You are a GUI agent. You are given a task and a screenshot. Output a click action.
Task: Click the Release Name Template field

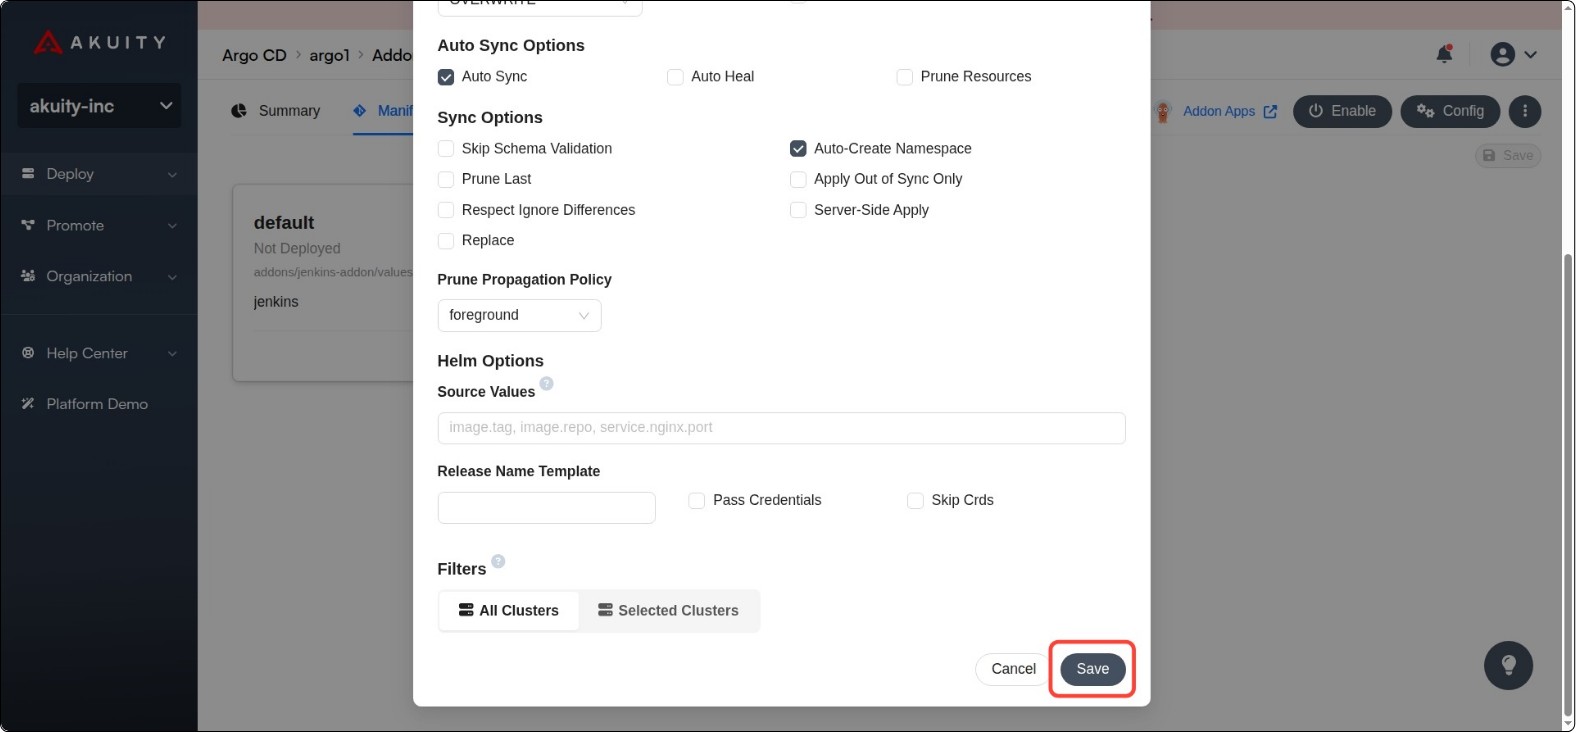pyautogui.click(x=546, y=508)
